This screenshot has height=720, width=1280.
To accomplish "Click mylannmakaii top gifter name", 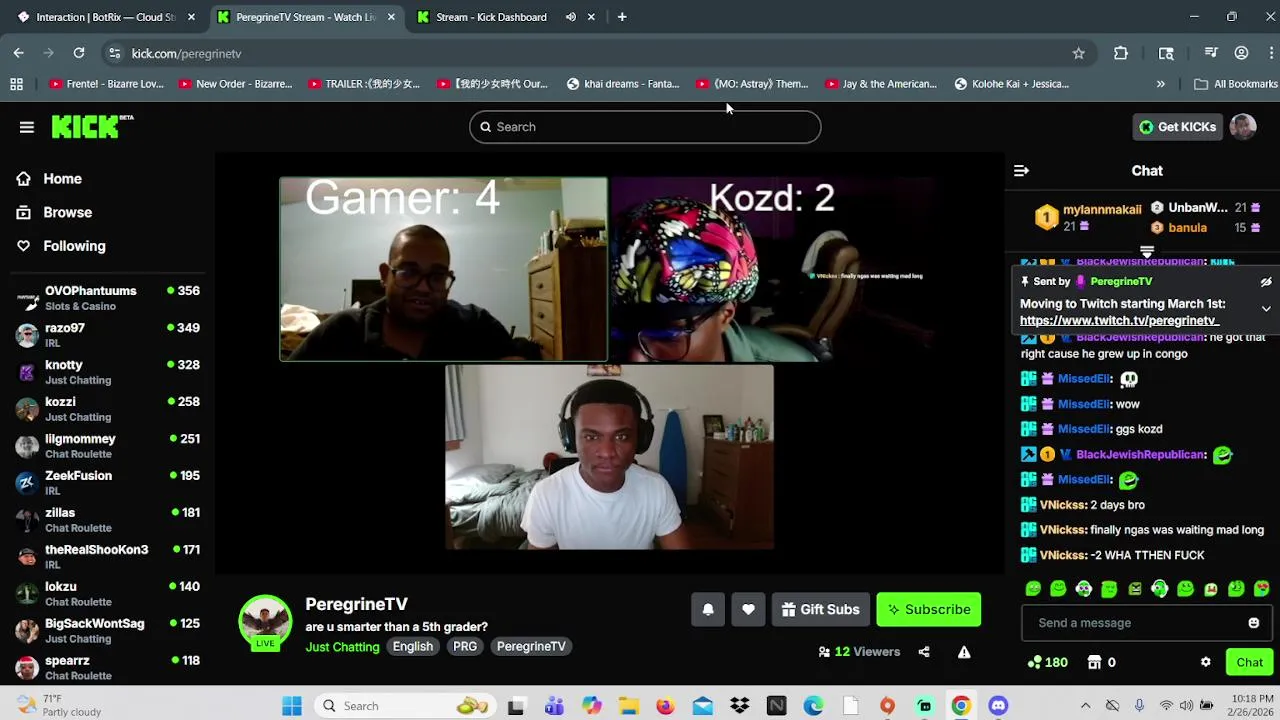I will (x=1102, y=209).
